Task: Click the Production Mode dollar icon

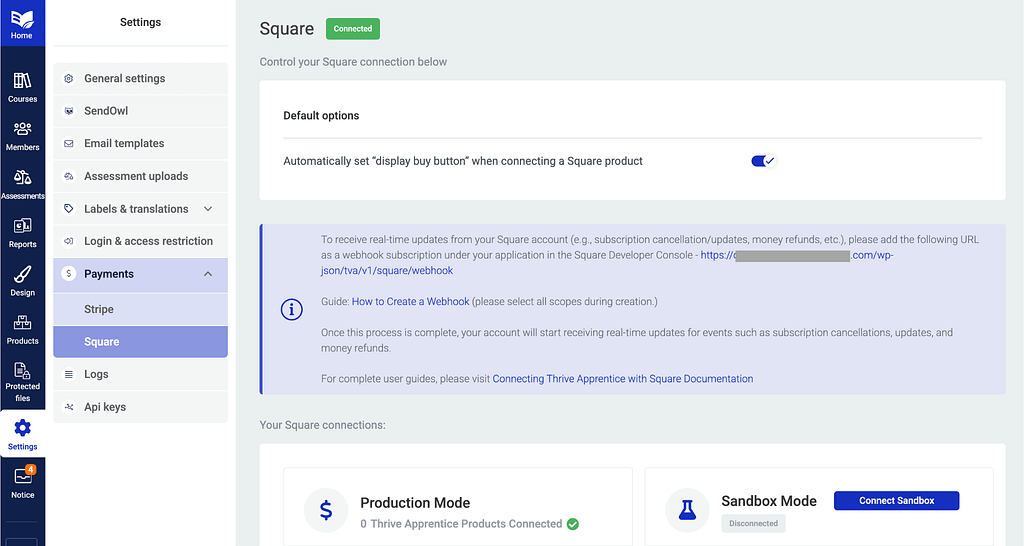Action: [x=326, y=511]
